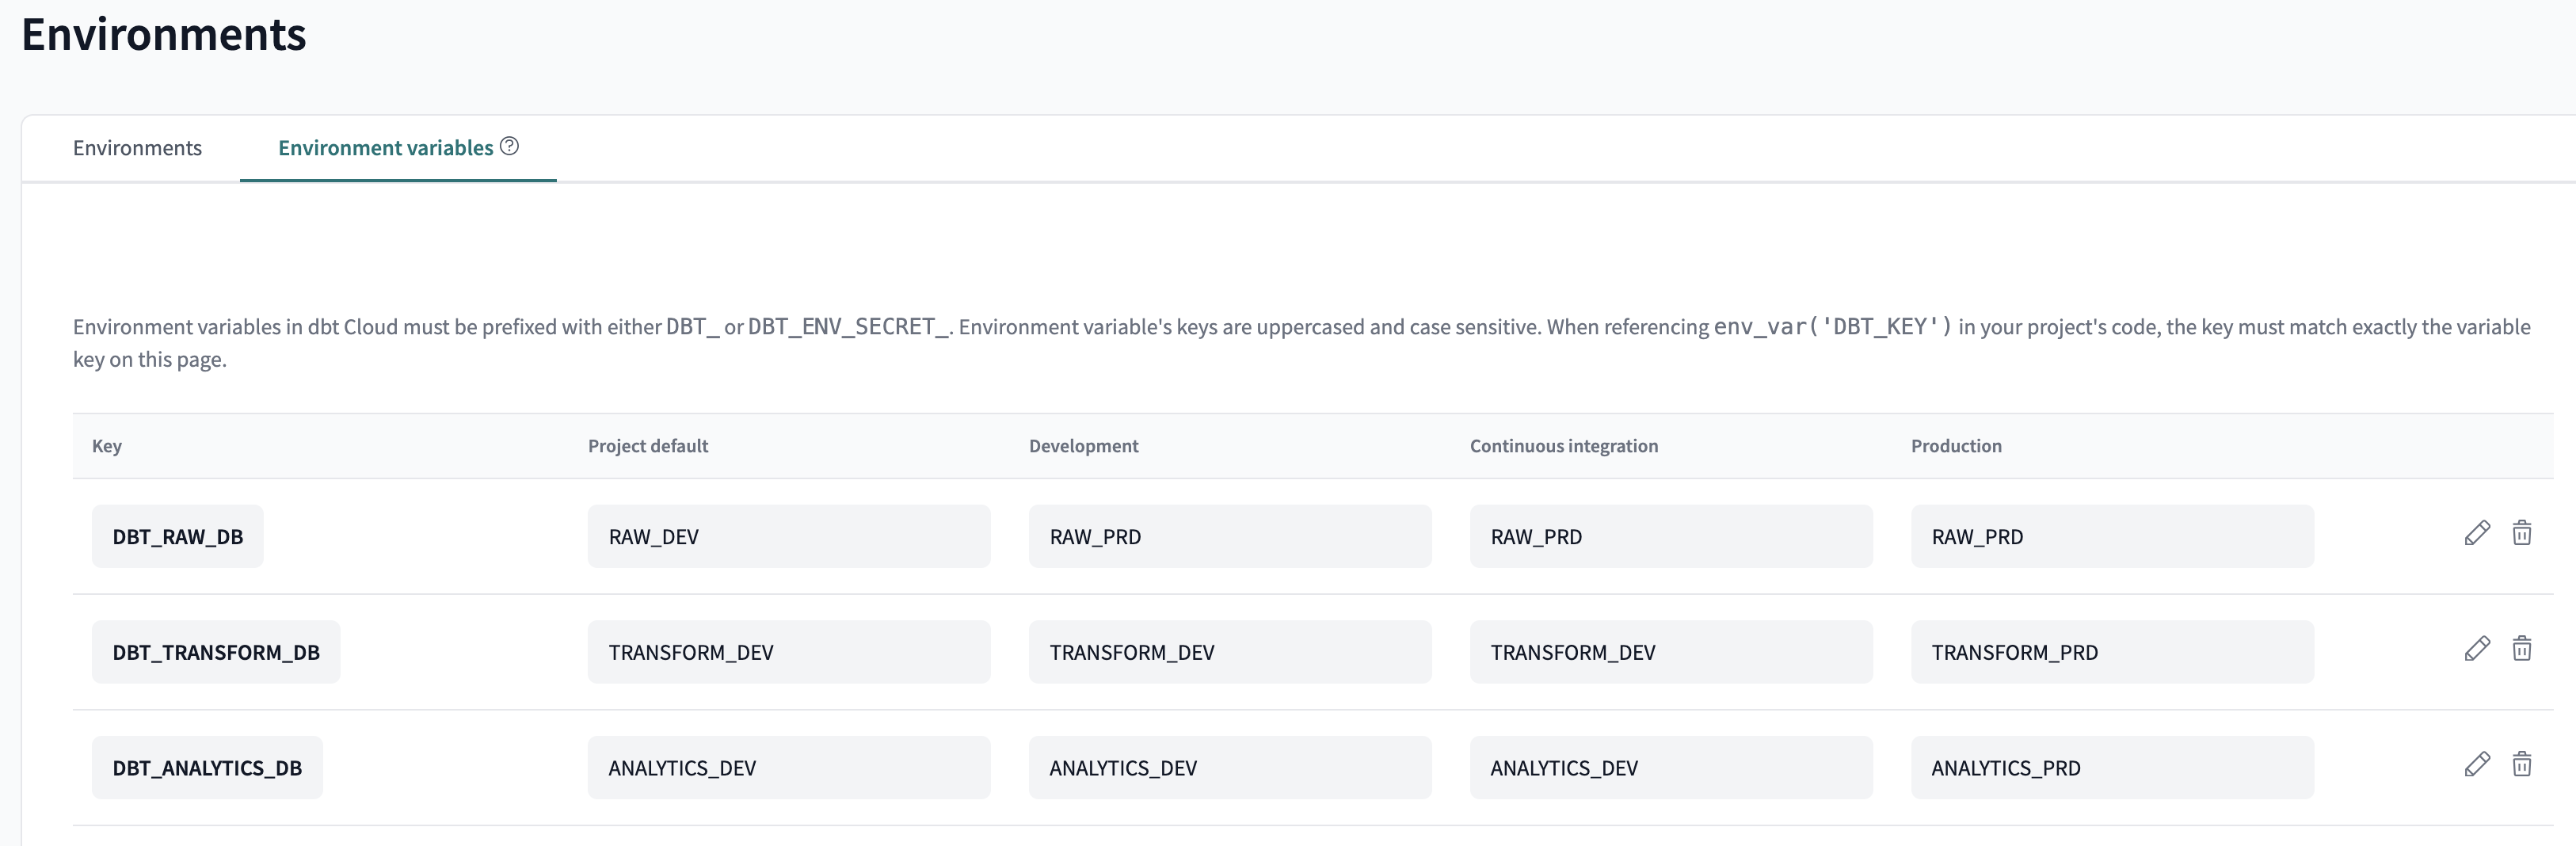This screenshot has height=846, width=2576.
Task: Click the DBT_ANALYTICS_DB key field
Action: pos(207,768)
